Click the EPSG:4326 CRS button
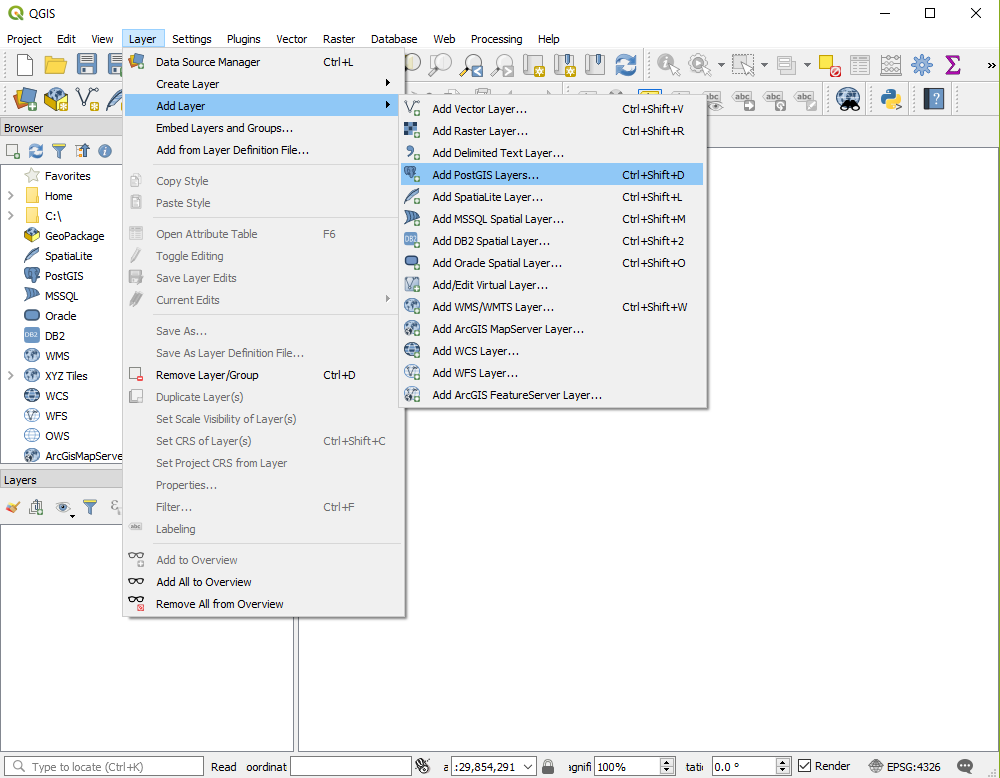 (905, 767)
